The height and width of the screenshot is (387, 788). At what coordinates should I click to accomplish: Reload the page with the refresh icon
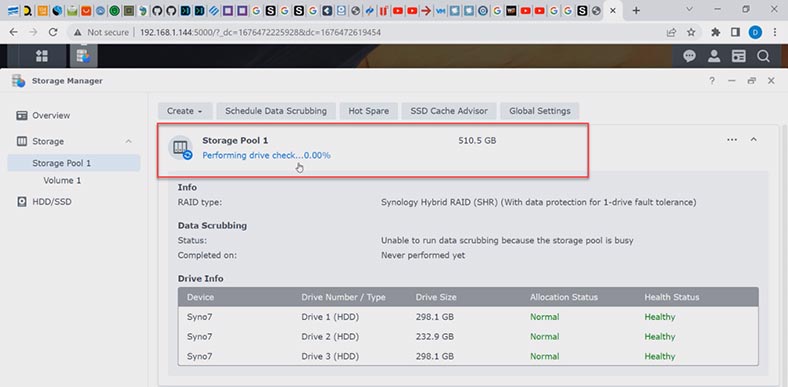(53, 32)
